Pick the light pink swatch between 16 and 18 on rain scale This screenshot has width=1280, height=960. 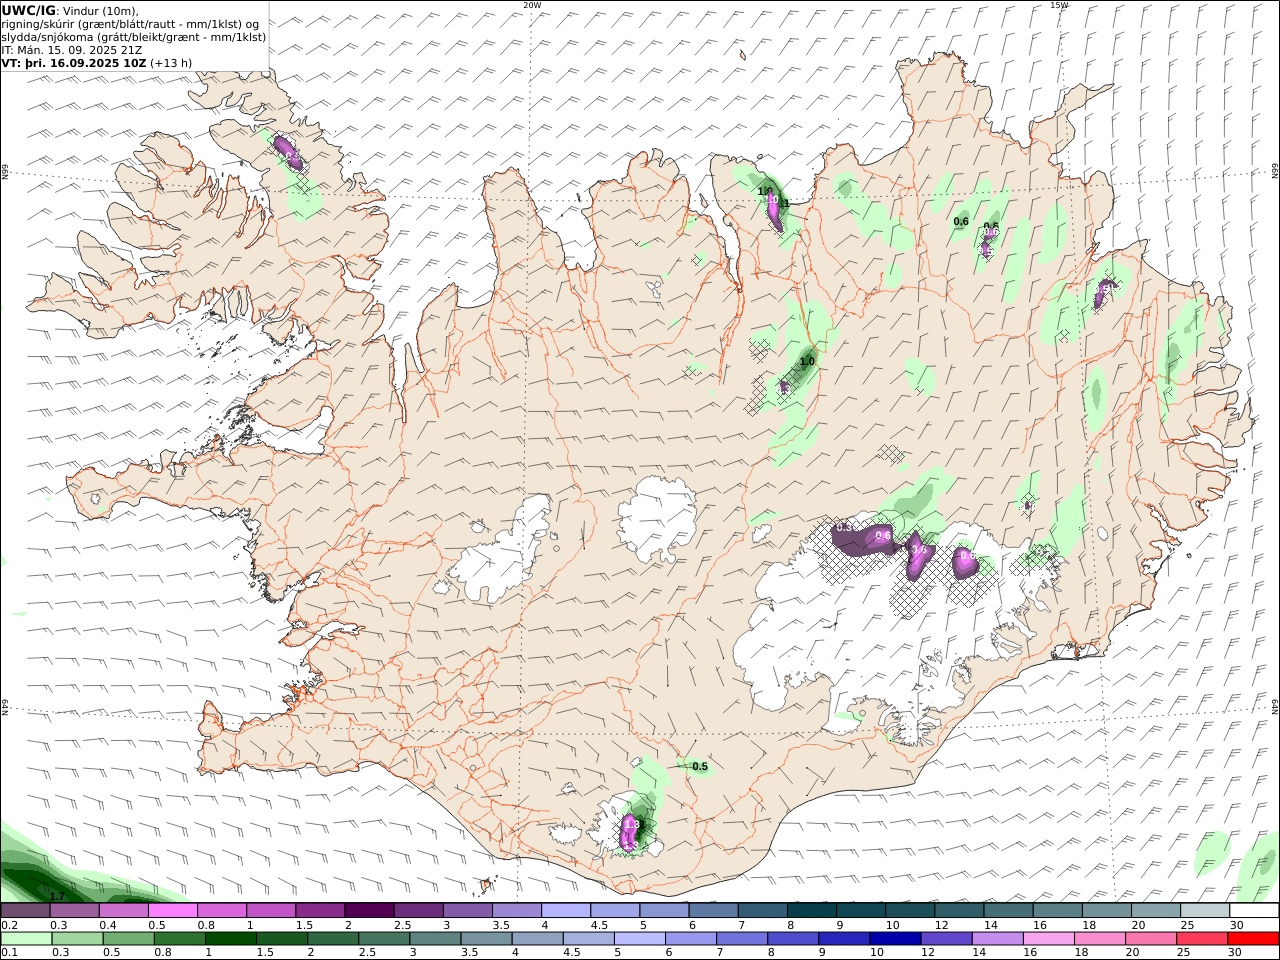pos(1049,938)
